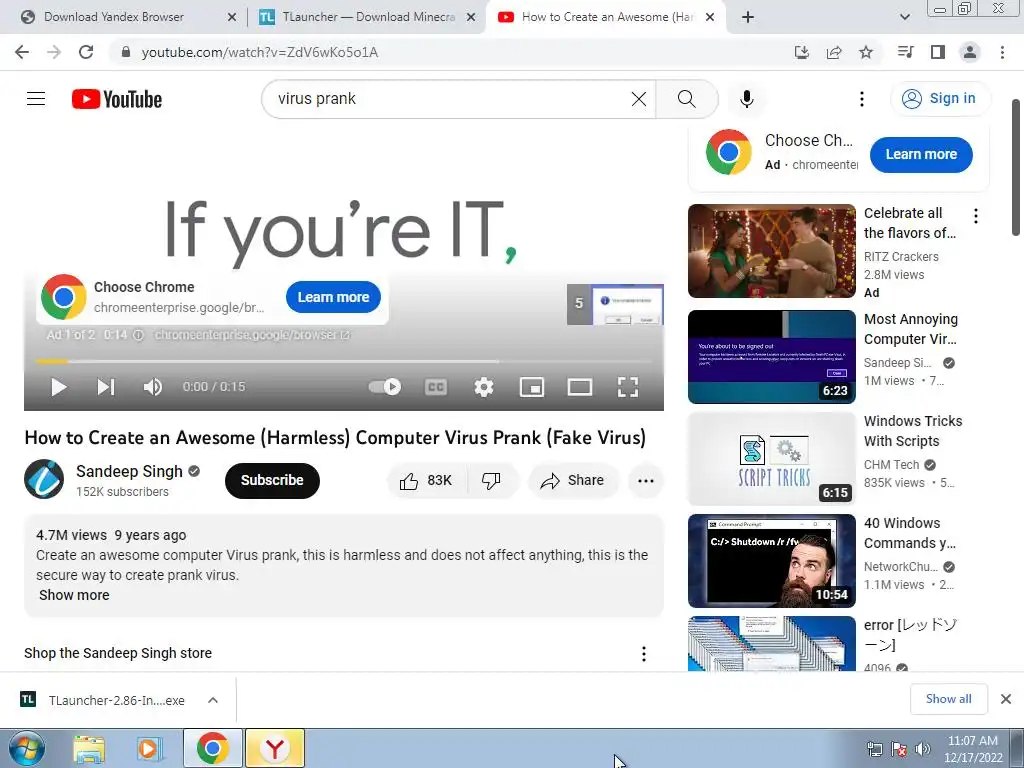Click the address bar URL
The image size is (1024, 768).
[260, 52]
